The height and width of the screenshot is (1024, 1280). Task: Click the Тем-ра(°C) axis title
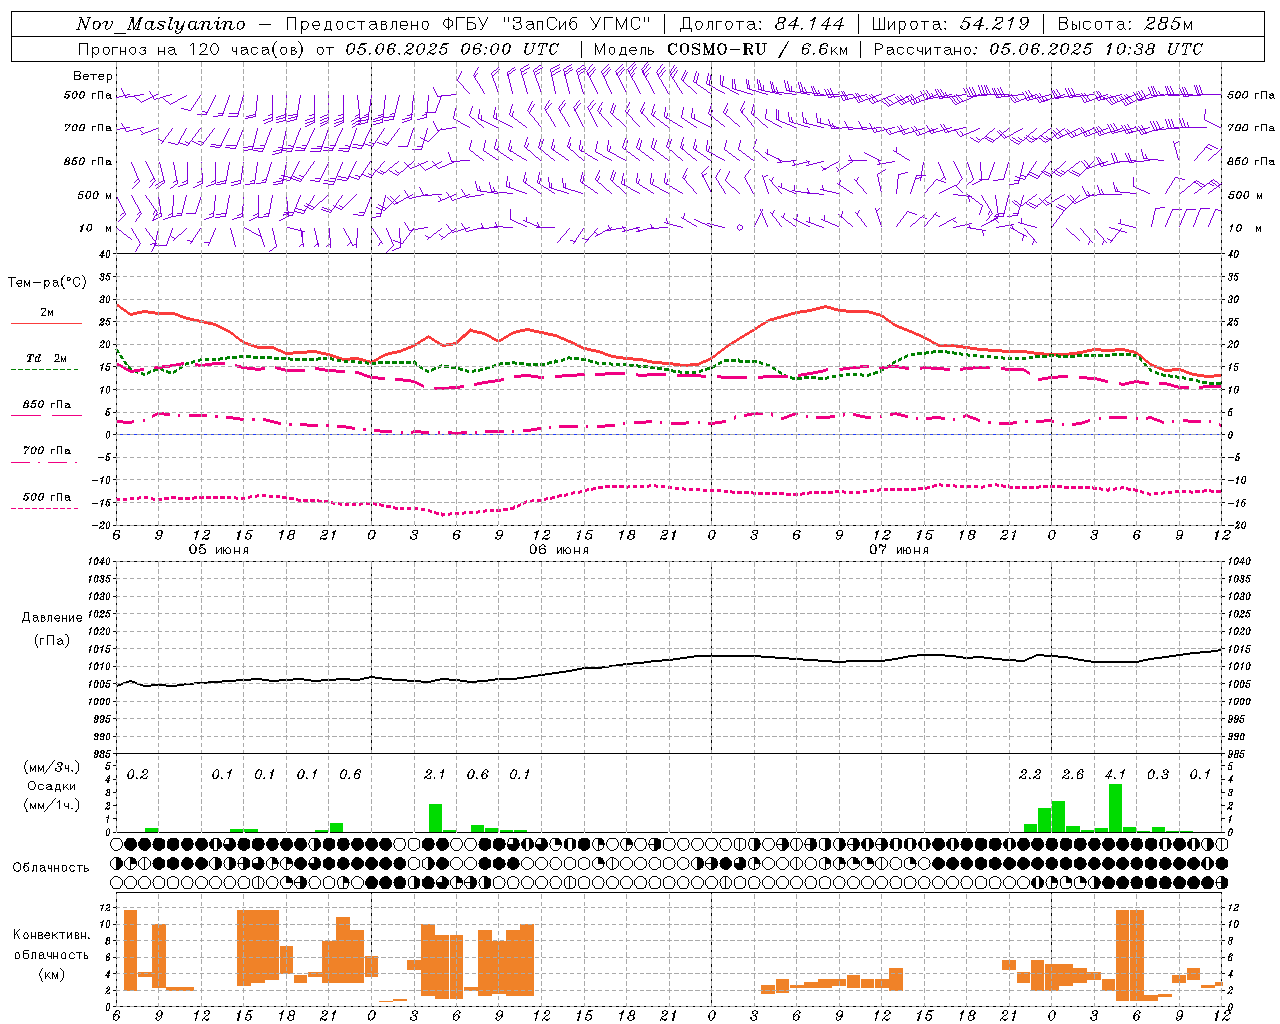tap(47, 283)
